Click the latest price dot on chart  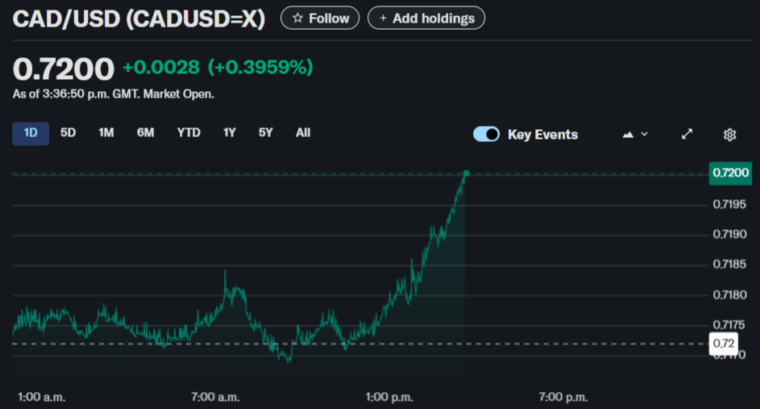(x=466, y=174)
